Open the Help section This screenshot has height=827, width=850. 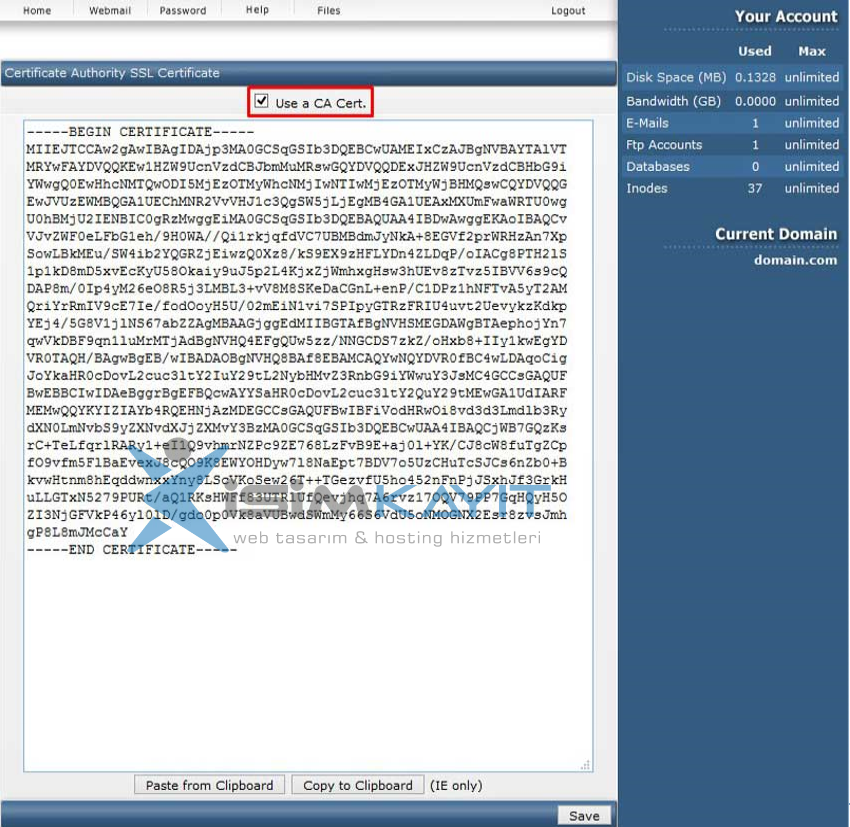pos(257,10)
